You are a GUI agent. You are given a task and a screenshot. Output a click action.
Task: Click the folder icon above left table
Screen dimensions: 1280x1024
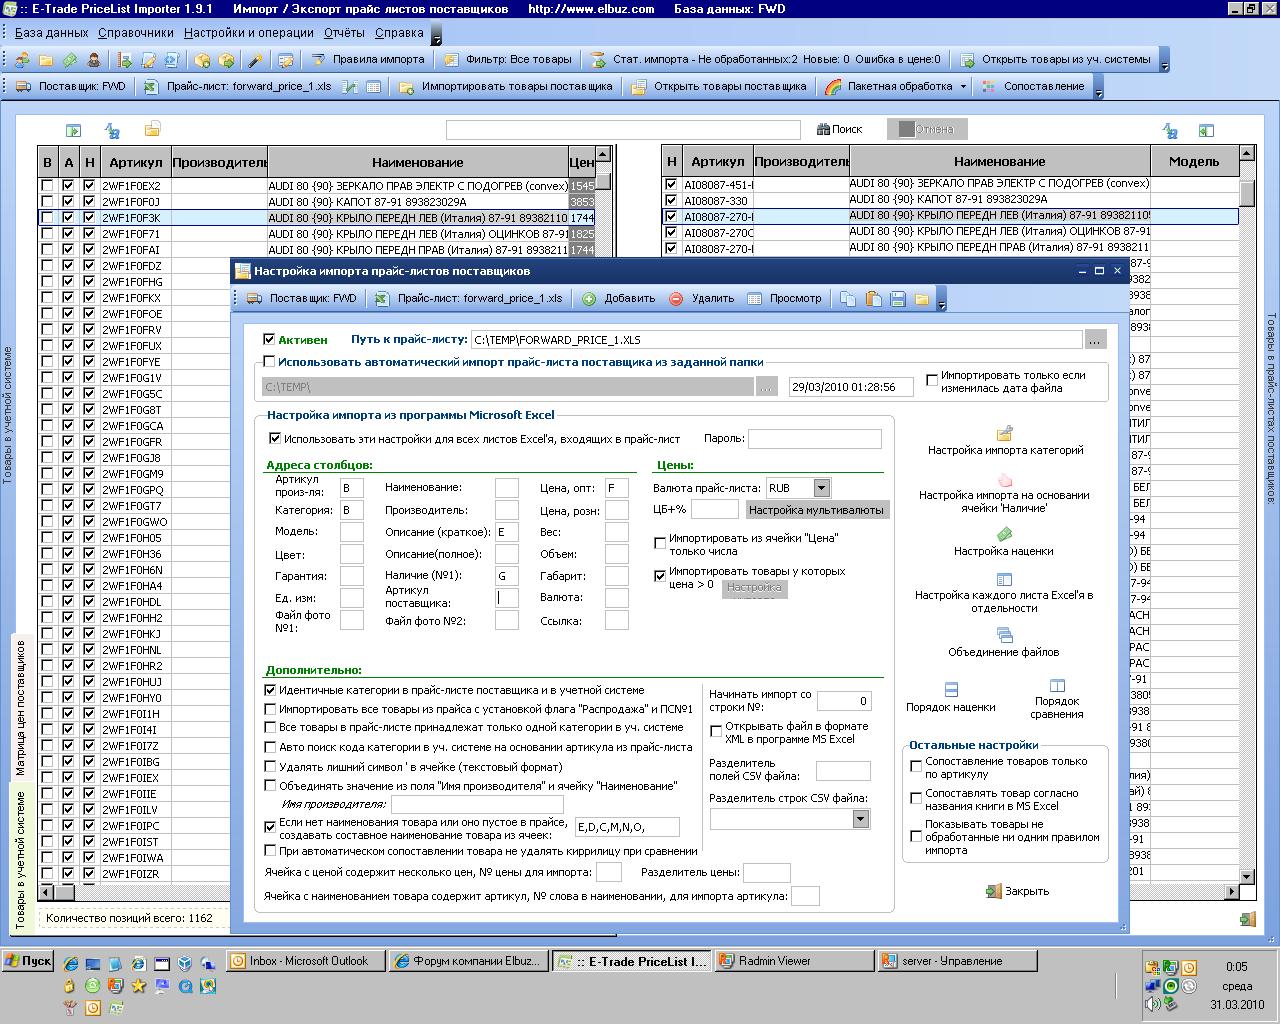click(x=152, y=130)
